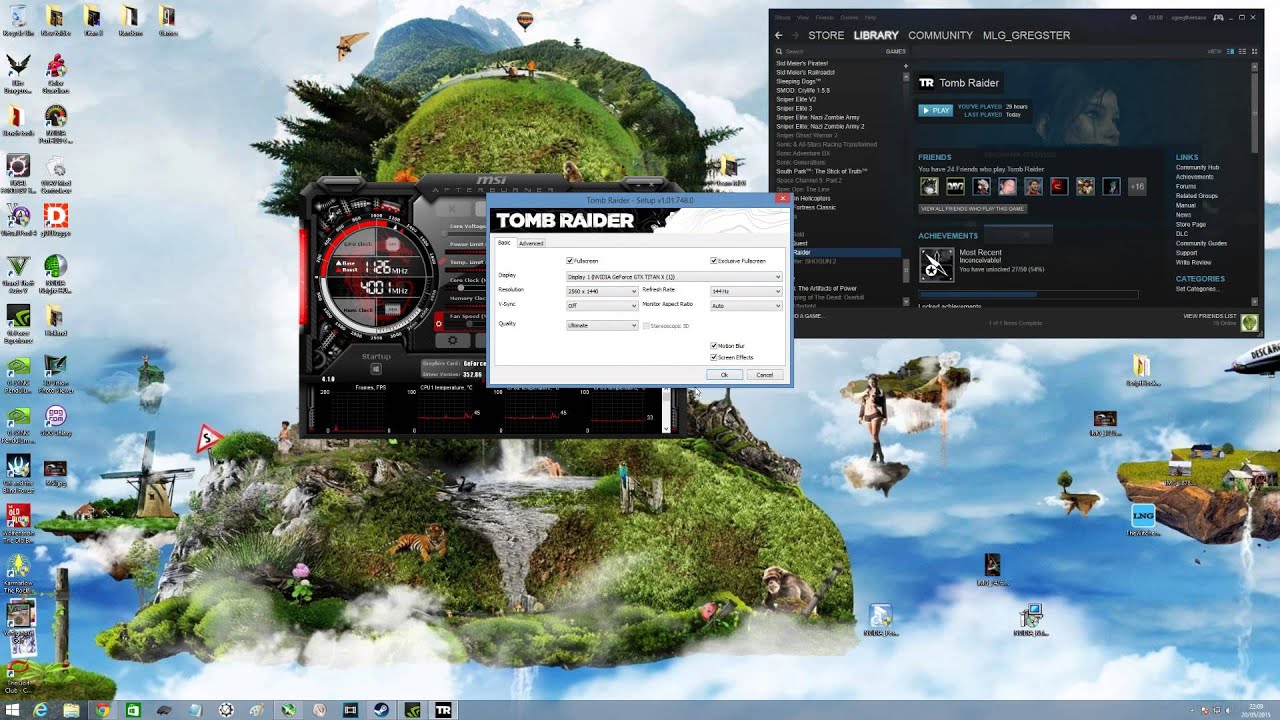The width and height of the screenshot is (1280, 720).
Task: Select Basic tab in Tomb Raider setup
Action: (504, 243)
